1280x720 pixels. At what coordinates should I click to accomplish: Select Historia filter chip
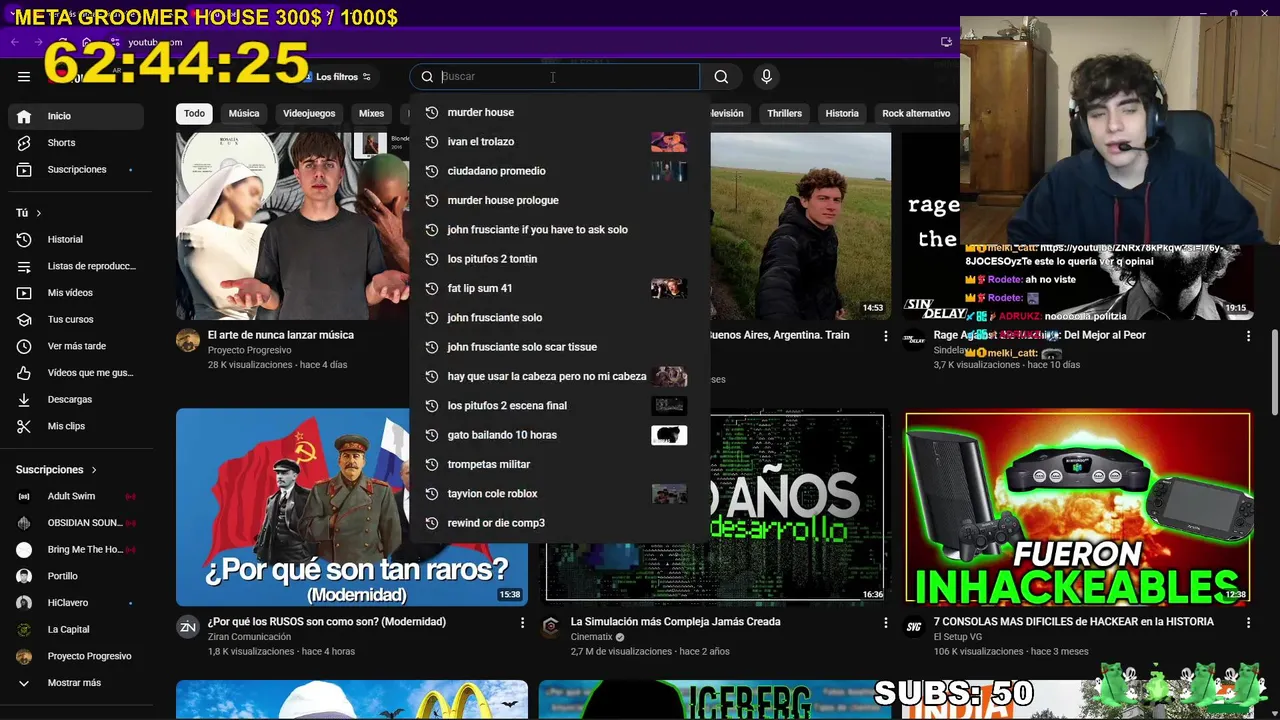842,114
